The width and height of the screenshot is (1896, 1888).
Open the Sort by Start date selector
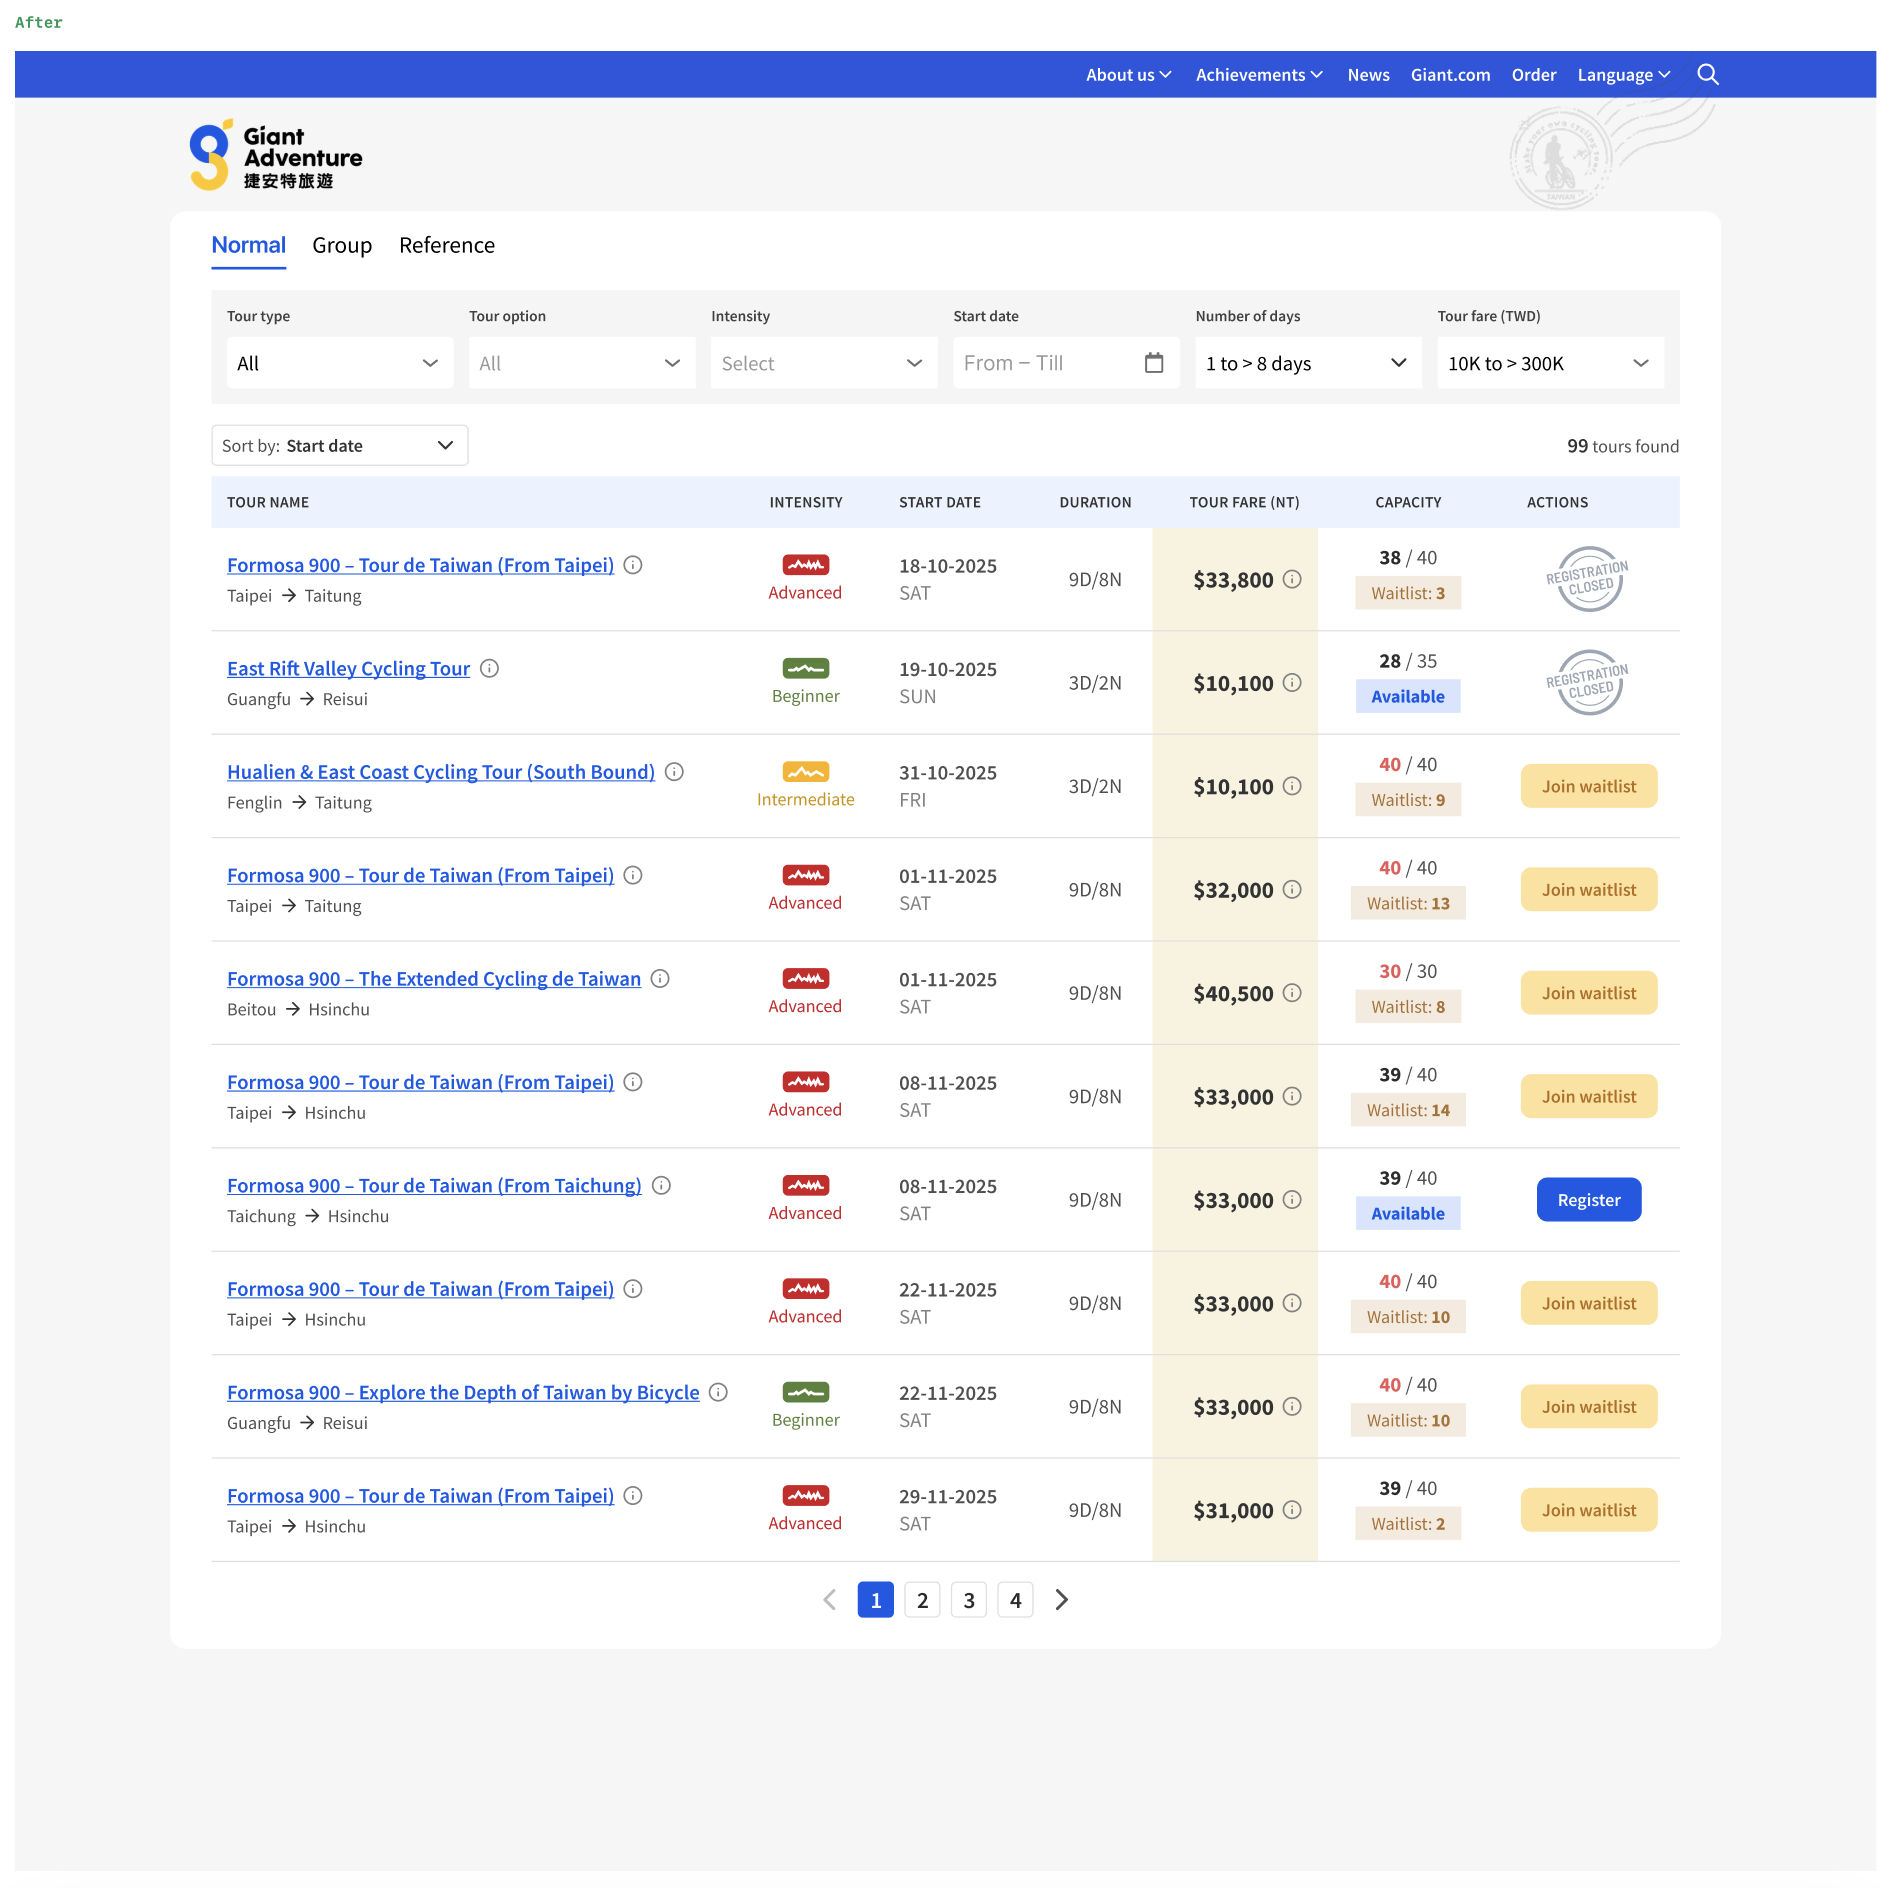coord(340,445)
